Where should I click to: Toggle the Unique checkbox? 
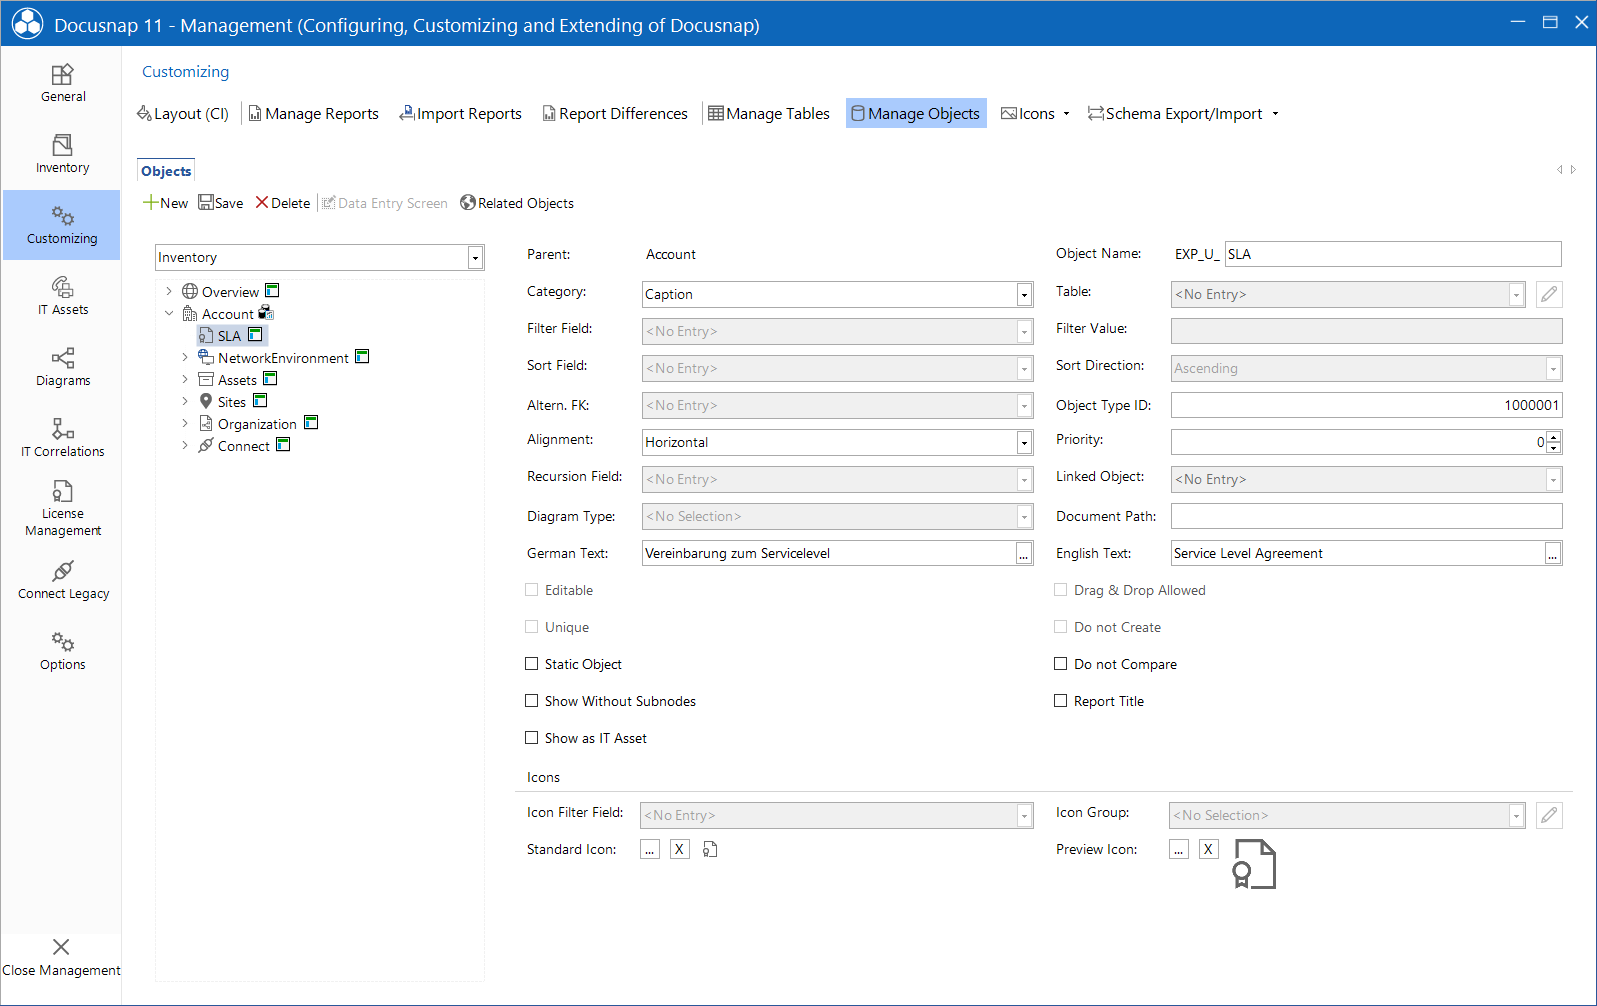click(532, 627)
